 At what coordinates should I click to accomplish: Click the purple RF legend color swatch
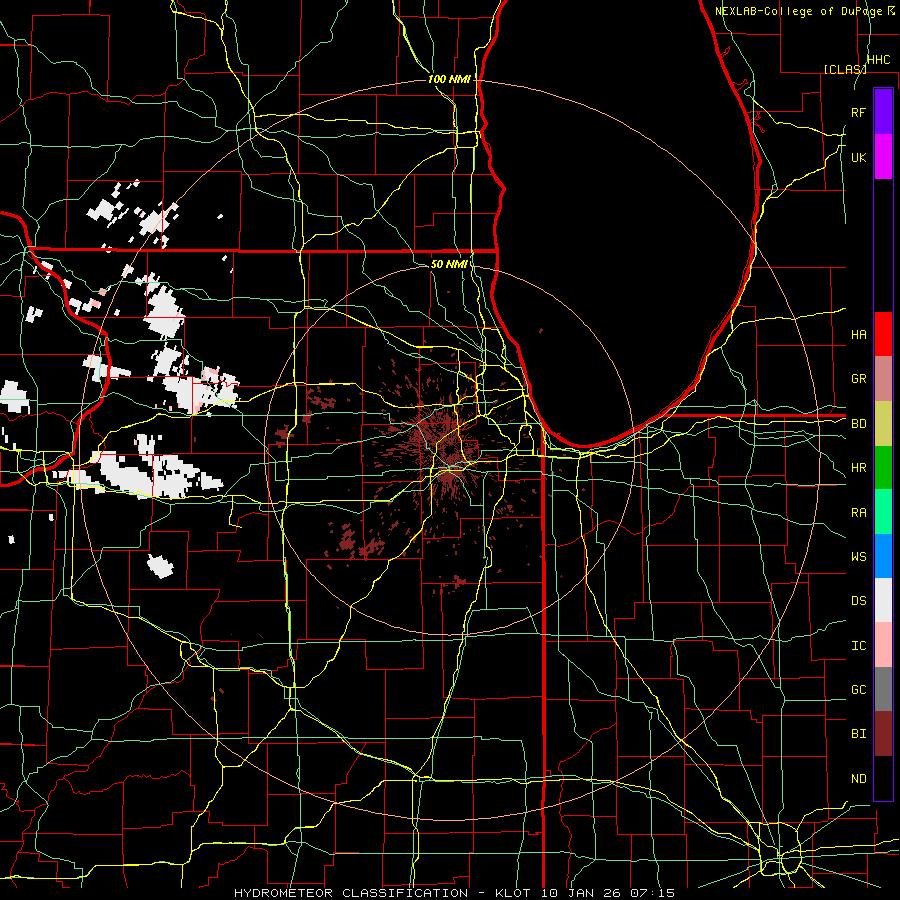coord(883,112)
